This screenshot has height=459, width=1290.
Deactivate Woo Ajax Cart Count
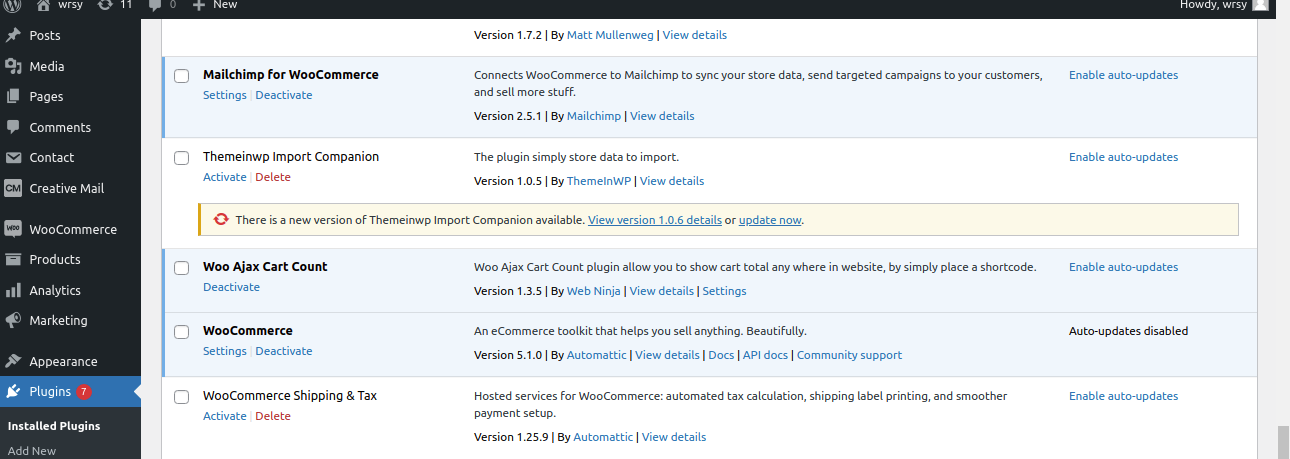[x=231, y=287]
